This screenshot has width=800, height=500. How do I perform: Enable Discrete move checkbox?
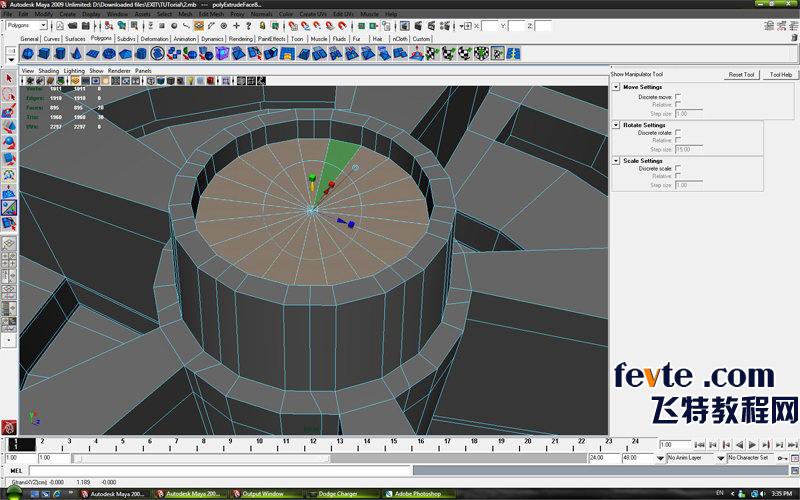point(678,97)
